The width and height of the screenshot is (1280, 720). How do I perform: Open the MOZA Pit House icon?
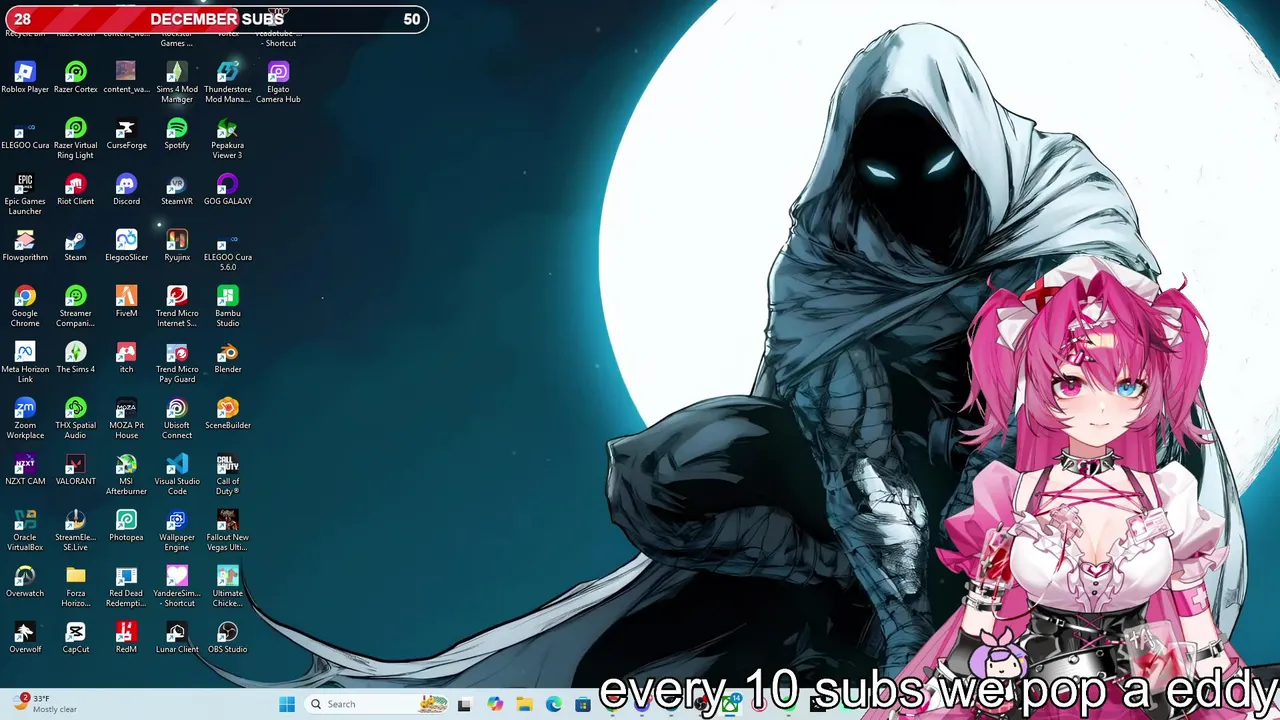pos(126,418)
